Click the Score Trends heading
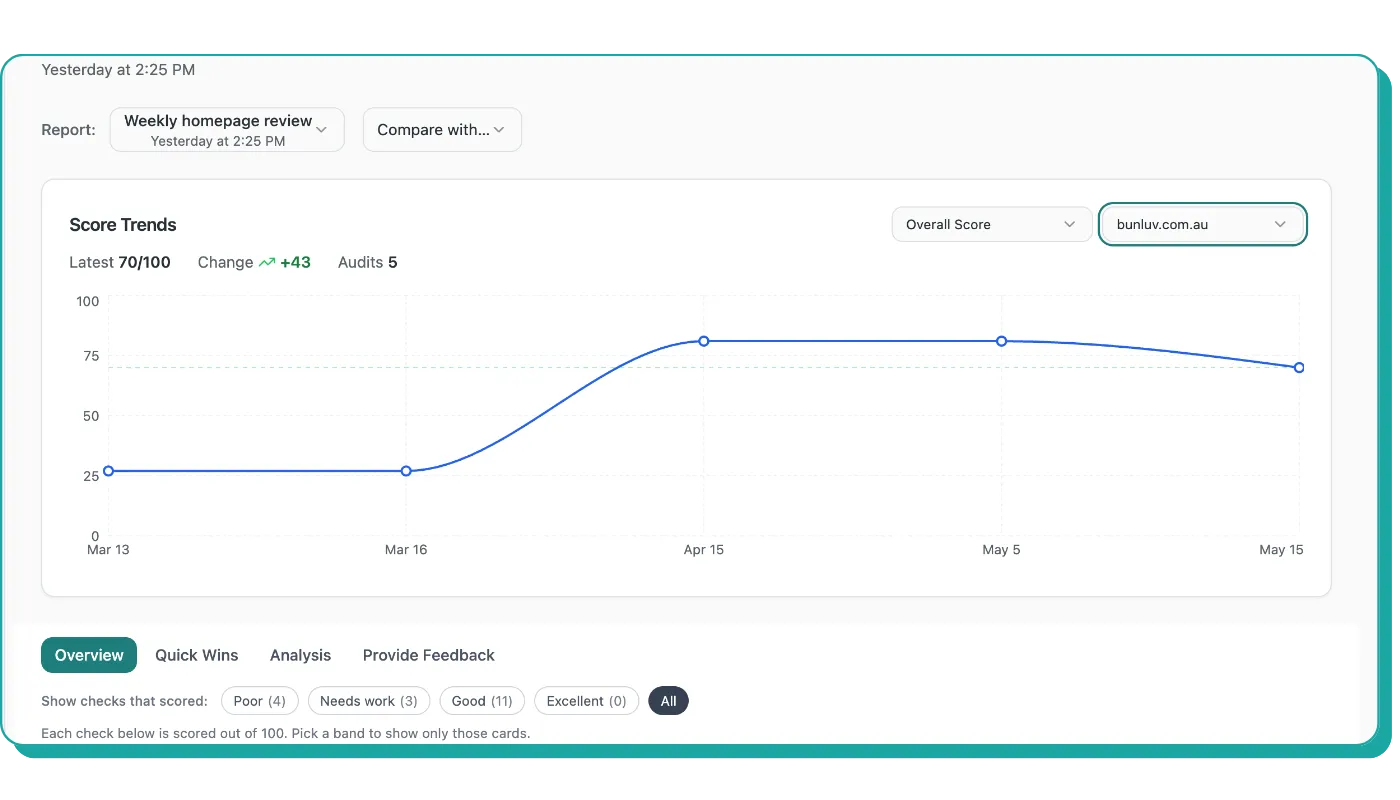The height and width of the screenshot is (800, 1400). (123, 225)
